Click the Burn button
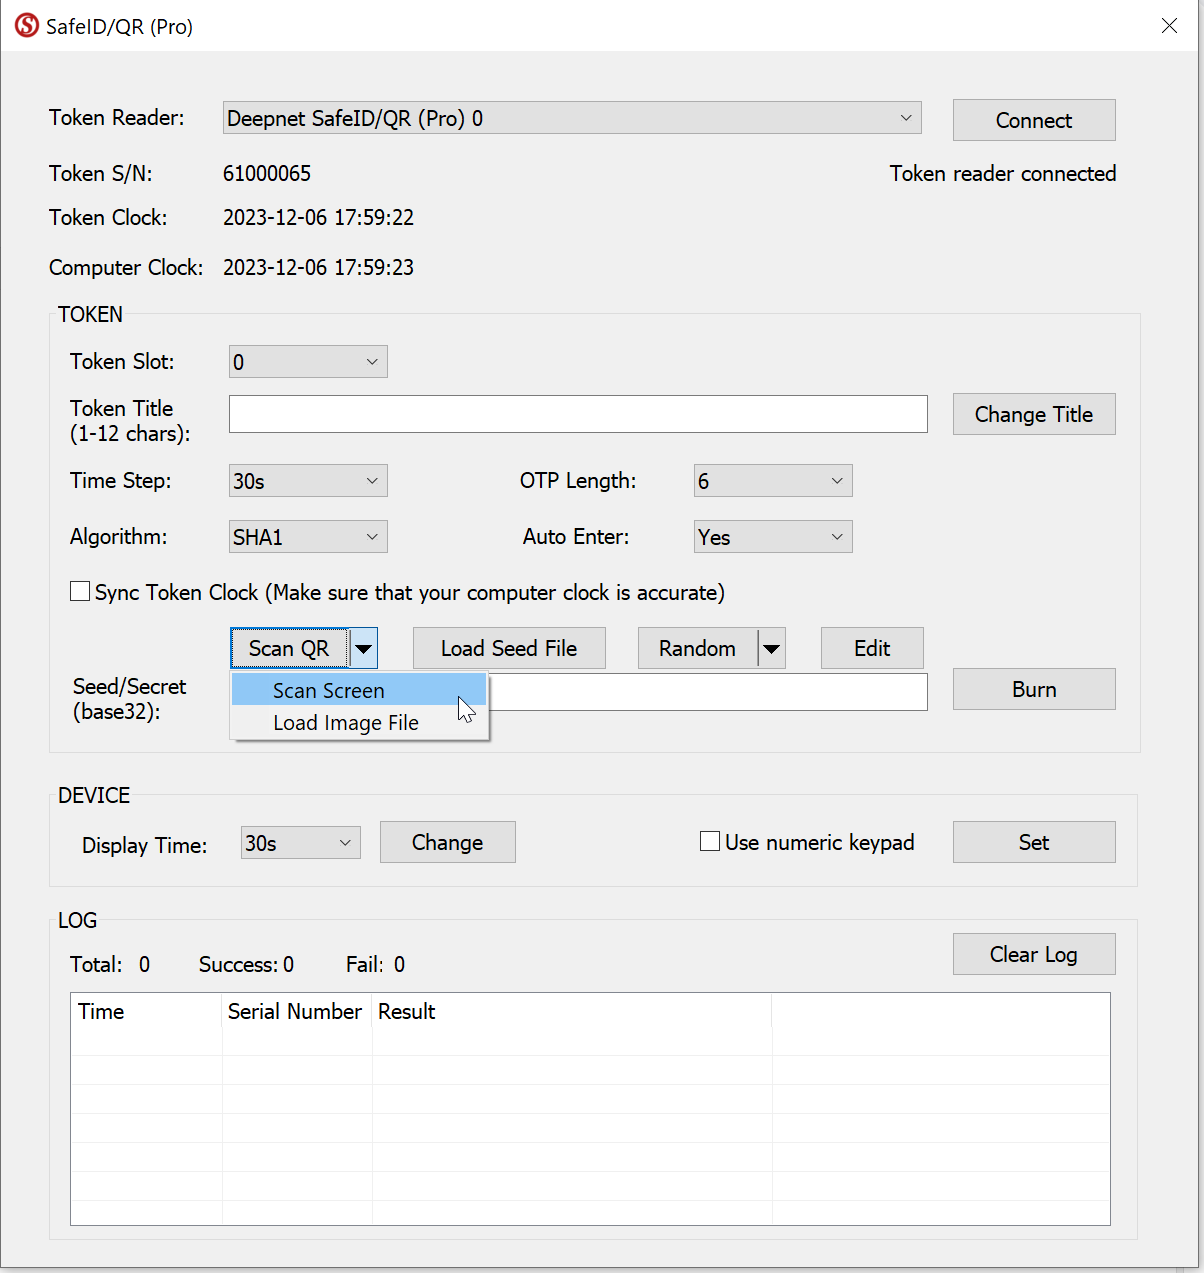This screenshot has height=1273, width=1204. tap(1033, 689)
